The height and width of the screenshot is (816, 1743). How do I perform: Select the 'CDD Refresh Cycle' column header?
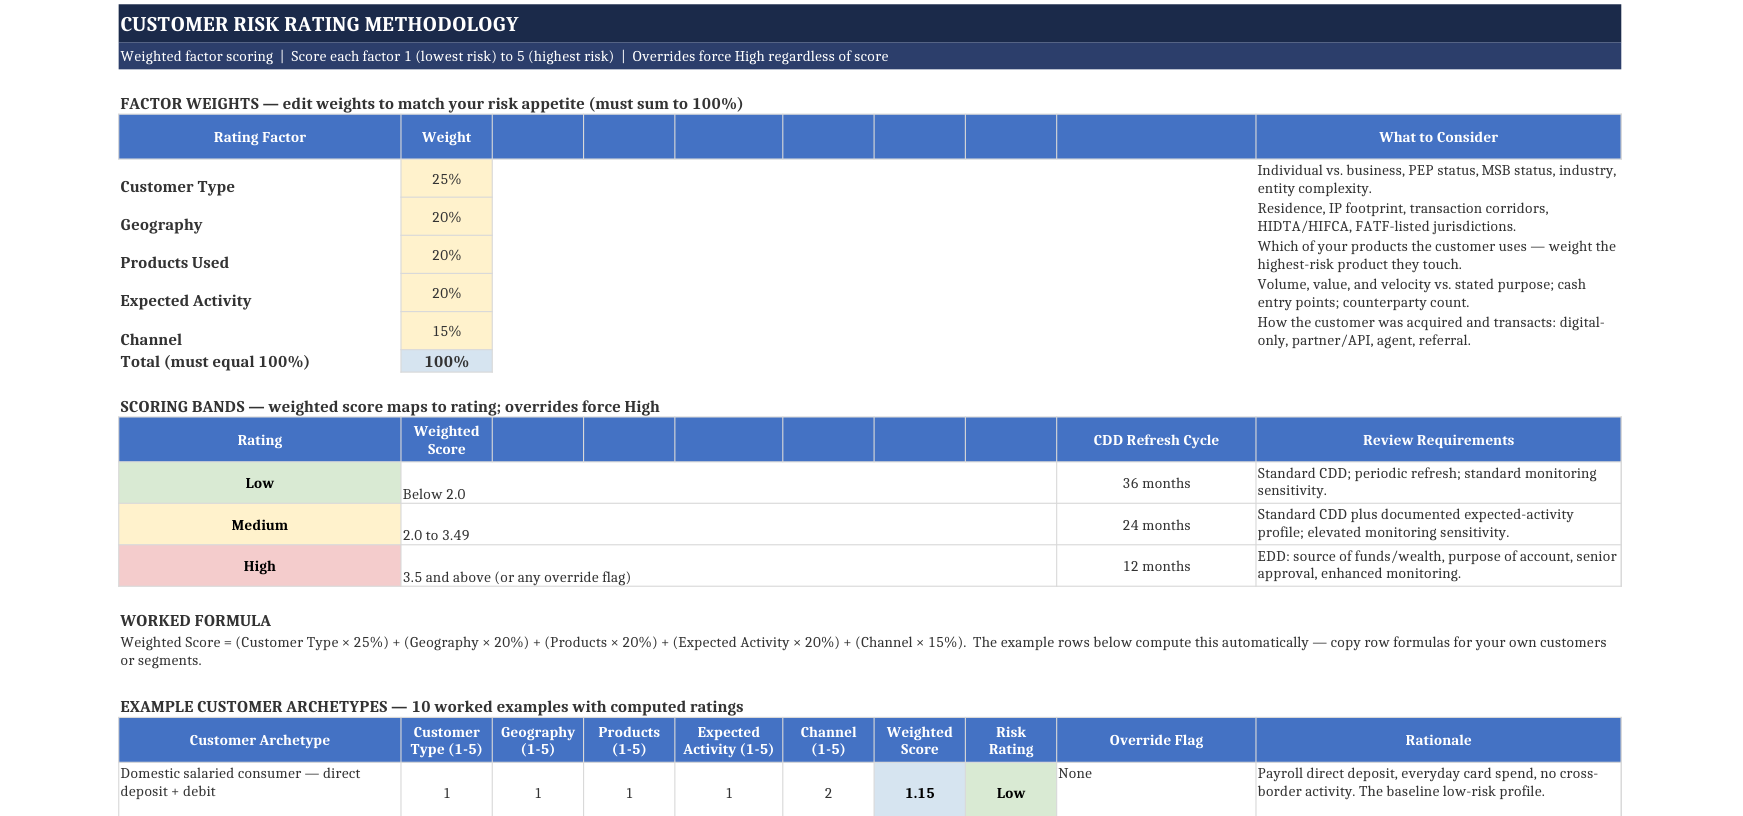coord(1156,440)
